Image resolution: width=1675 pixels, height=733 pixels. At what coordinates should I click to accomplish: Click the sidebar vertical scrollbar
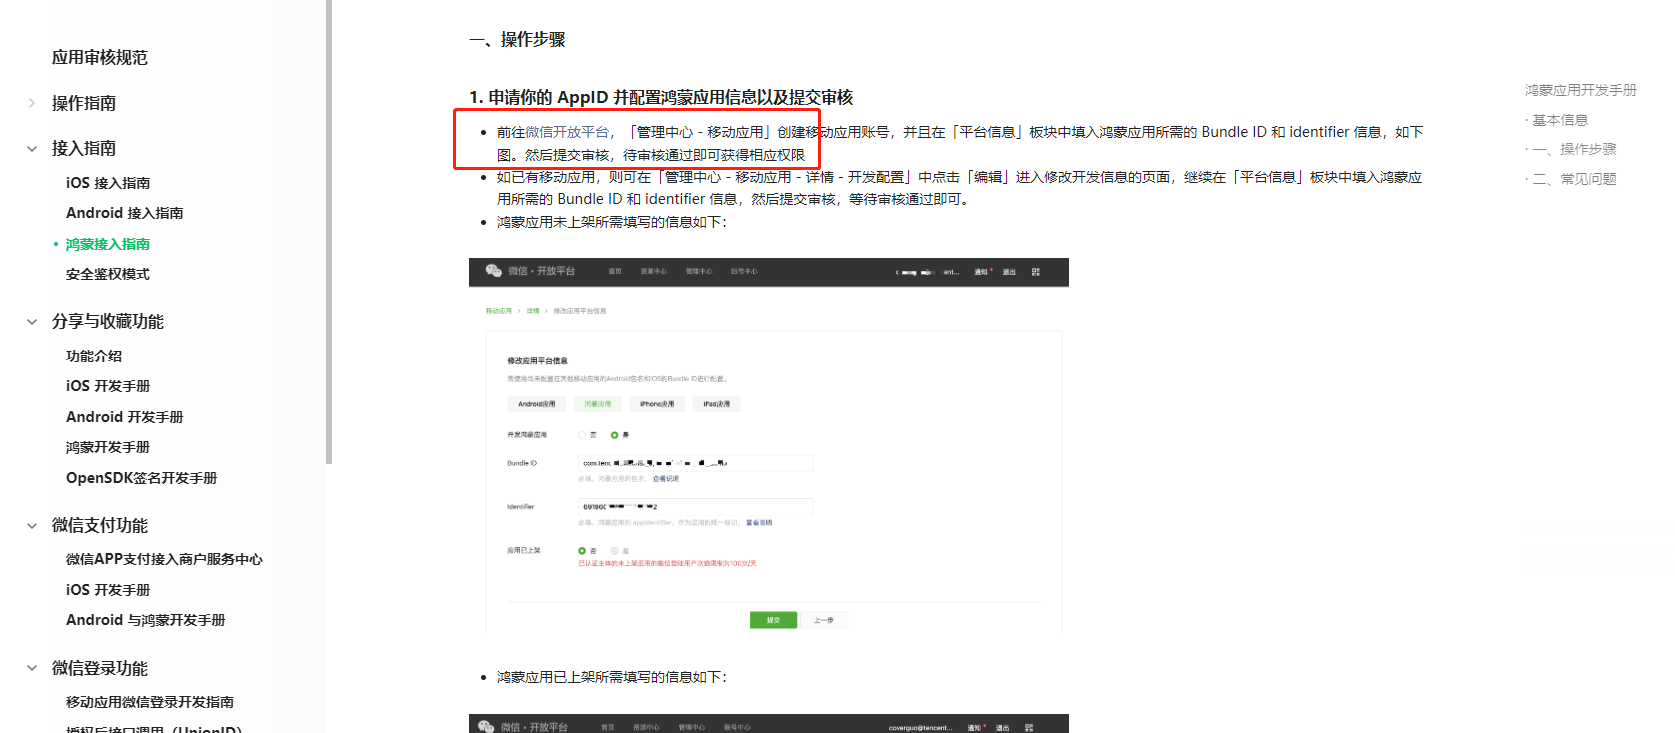tap(328, 232)
